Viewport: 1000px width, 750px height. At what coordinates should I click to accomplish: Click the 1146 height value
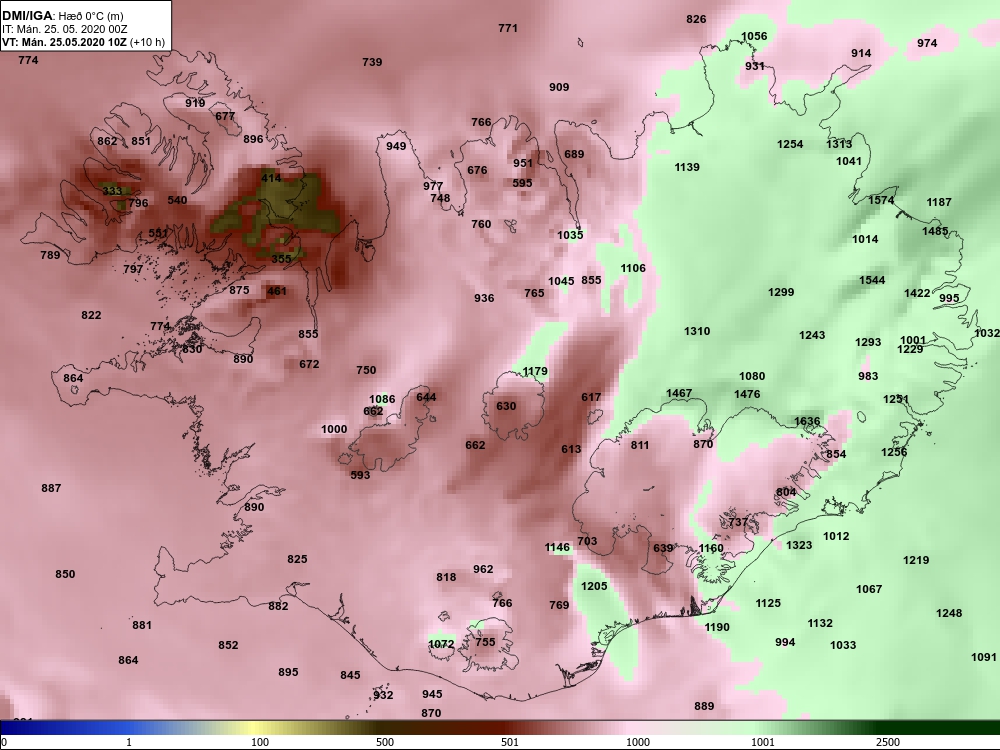(557, 547)
